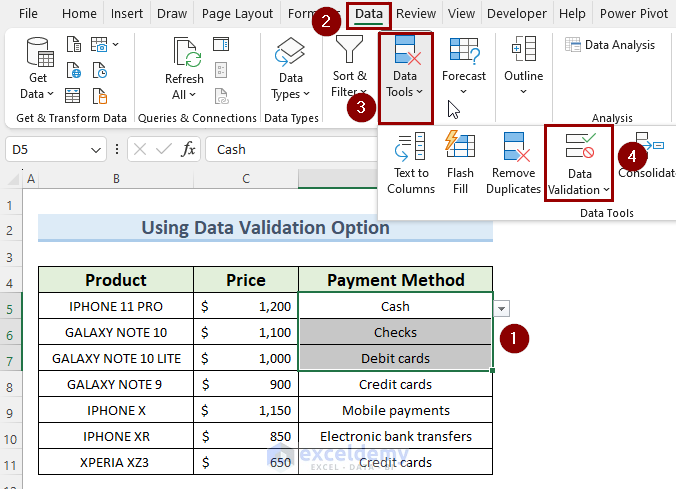Switch to the Page Layout tab
The width and height of the screenshot is (676, 489).
[237, 14]
